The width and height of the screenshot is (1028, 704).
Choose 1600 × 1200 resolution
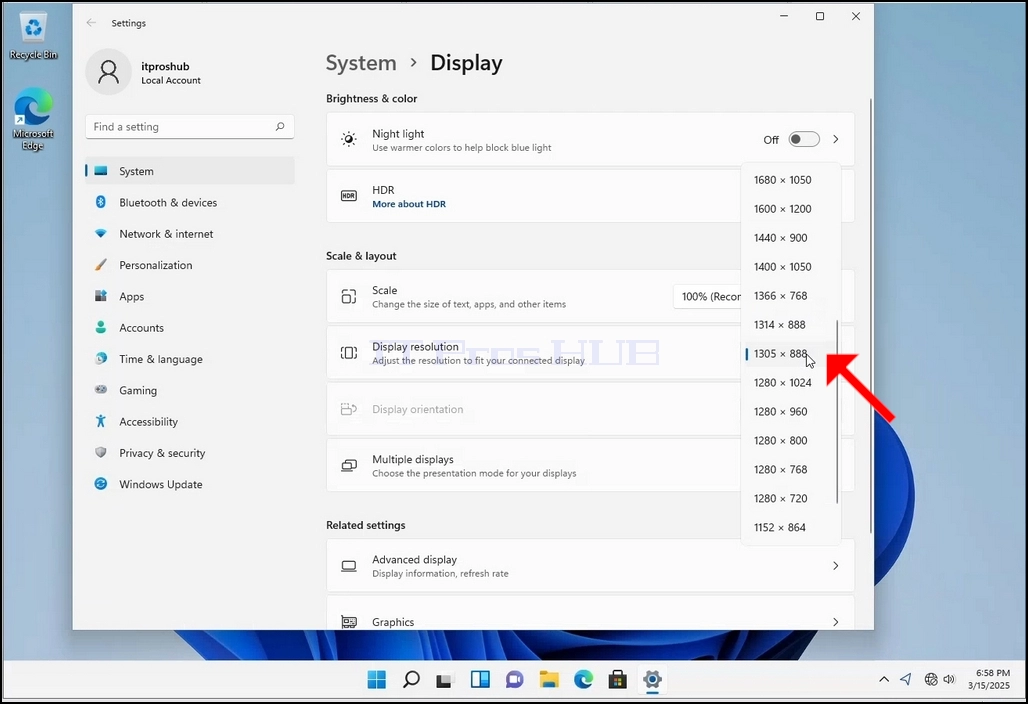pyautogui.click(x=791, y=208)
